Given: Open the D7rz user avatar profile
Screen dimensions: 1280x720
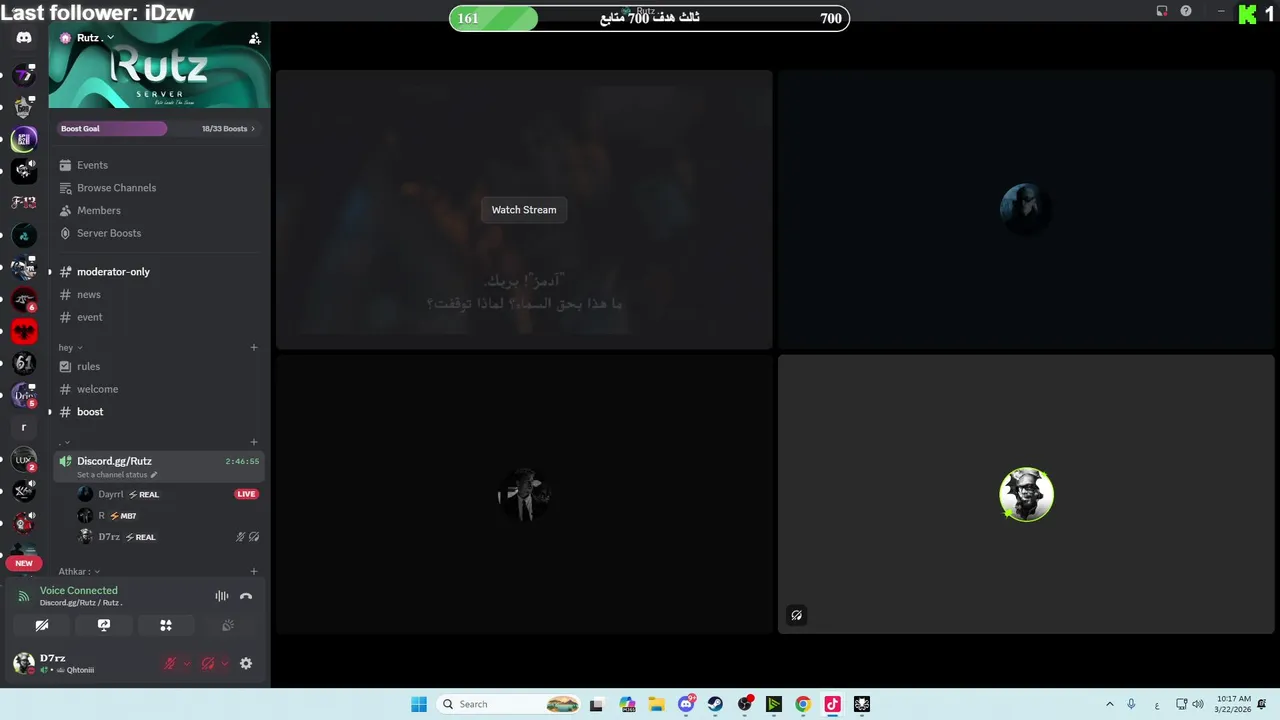Looking at the screenshot, I should coord(24,663).
